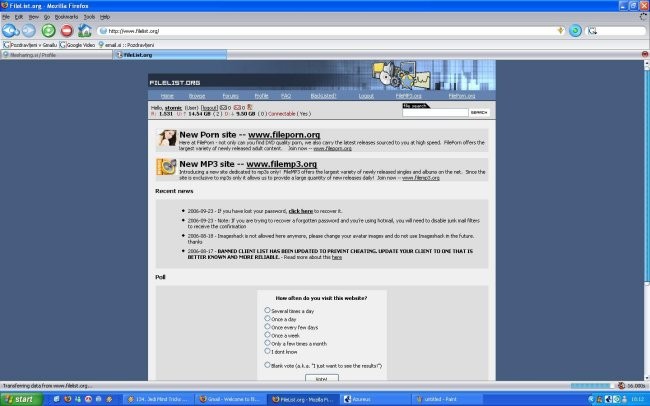Click the page vertical scrollbar
The height and width of the screenshot is (406, 650).
[646, 220]
